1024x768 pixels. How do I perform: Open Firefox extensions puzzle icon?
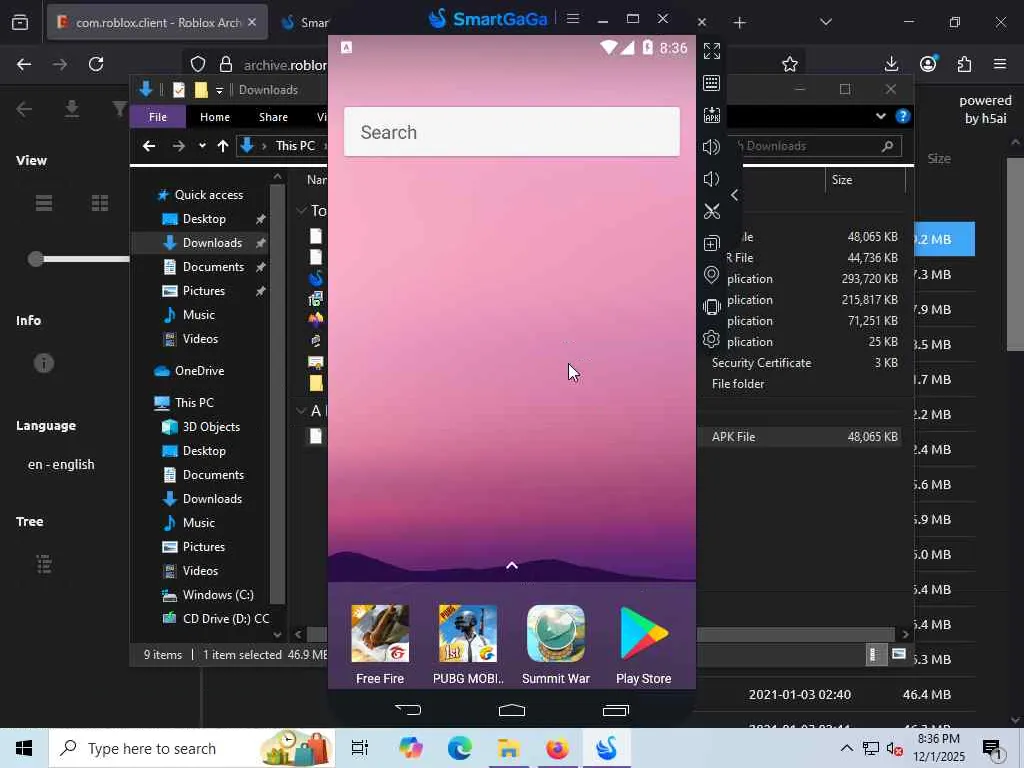click(964, 64)
